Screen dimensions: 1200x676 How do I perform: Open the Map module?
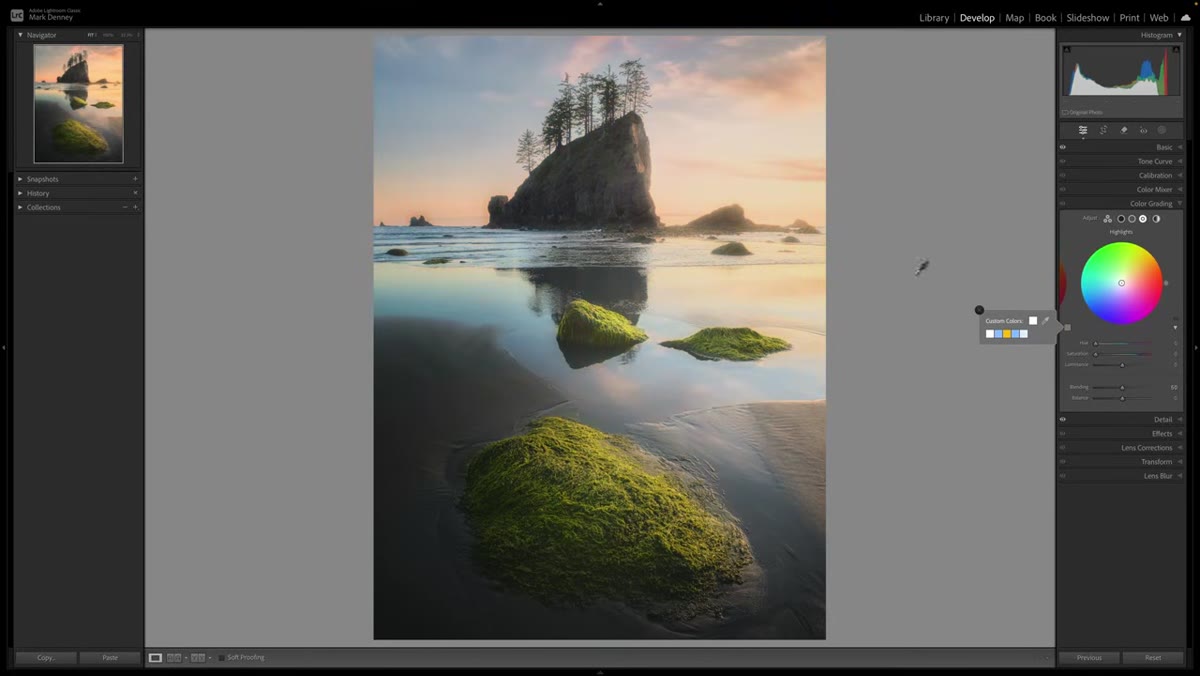coord(1014,18)
